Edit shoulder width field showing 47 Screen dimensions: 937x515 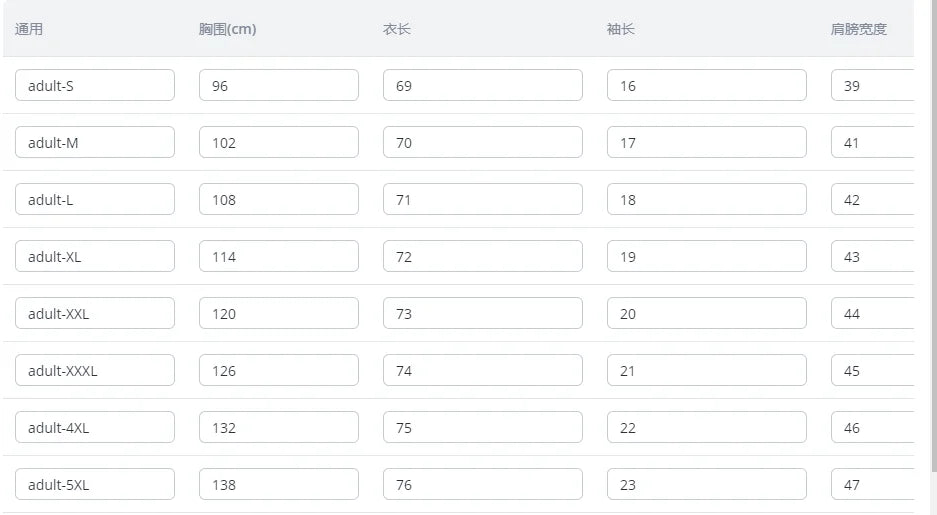coord(872,484)
